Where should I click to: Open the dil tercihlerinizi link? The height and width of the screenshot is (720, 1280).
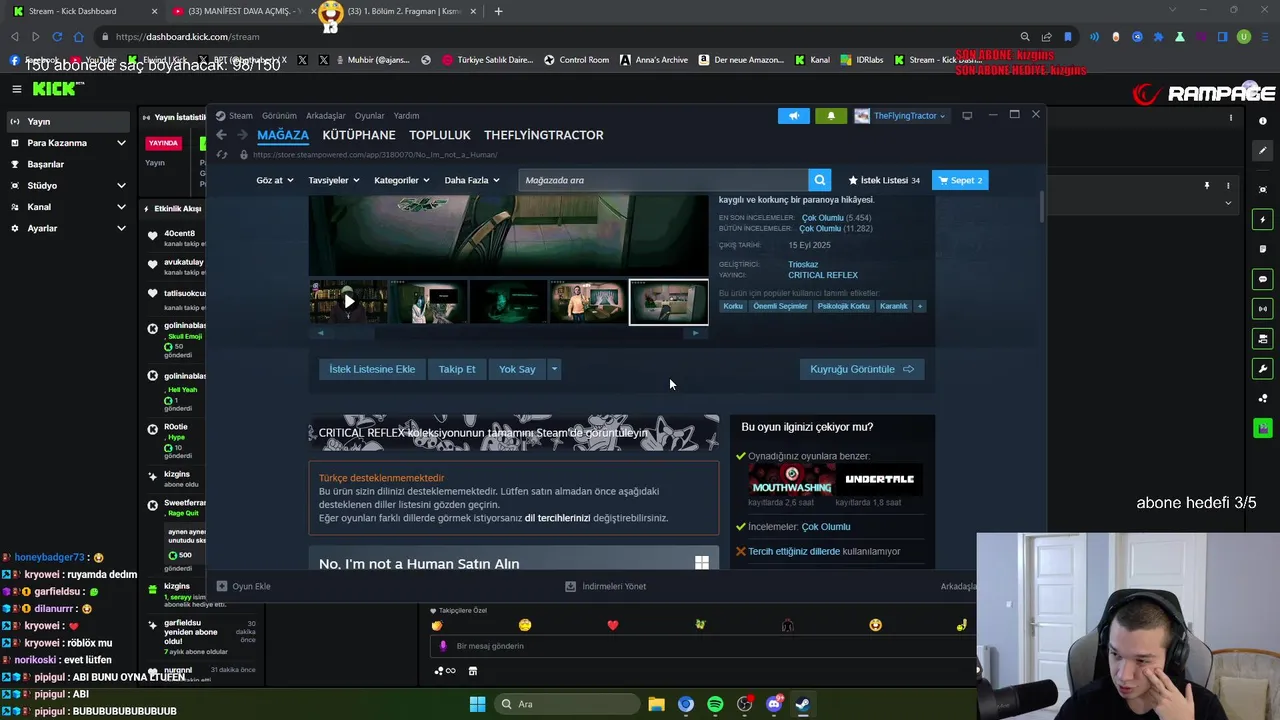557,518
